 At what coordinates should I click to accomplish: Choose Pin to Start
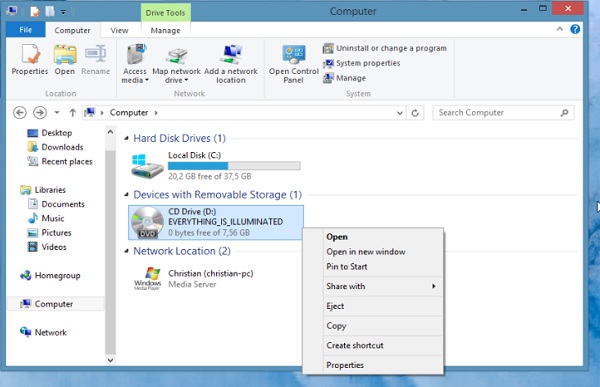(347, 267)
